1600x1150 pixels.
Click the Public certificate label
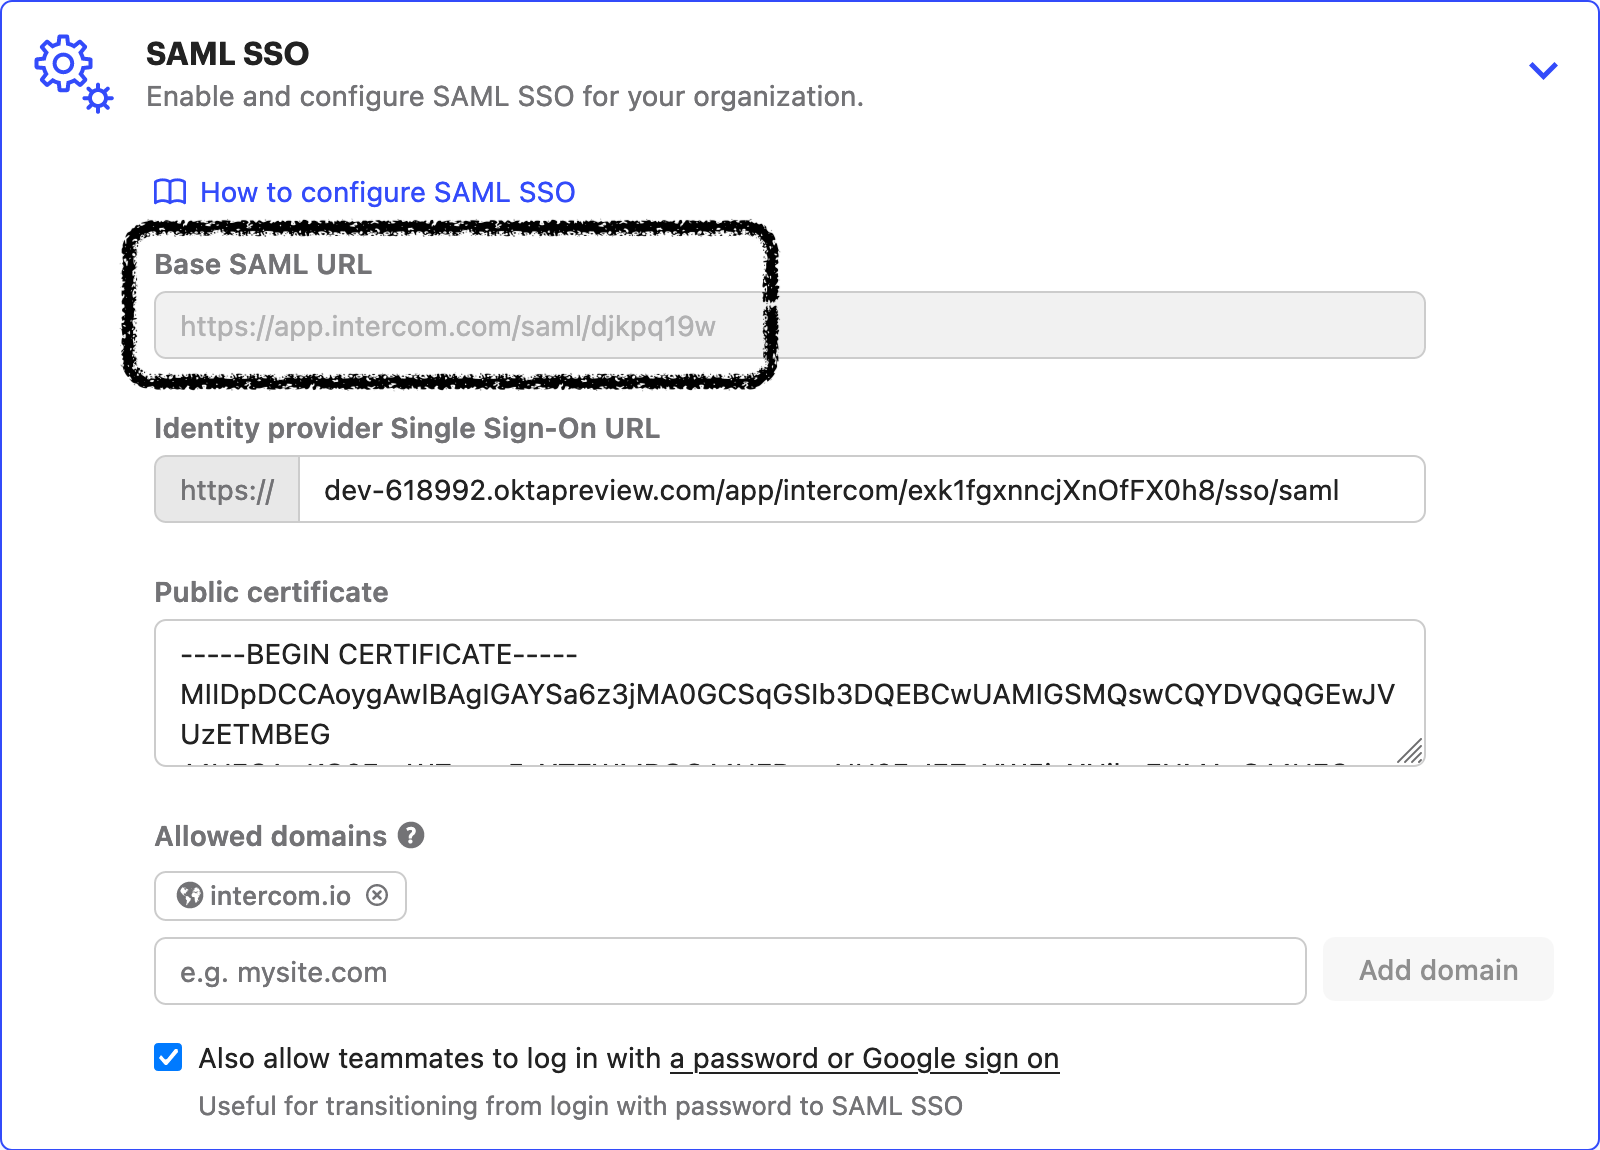[x=271, y=592]
